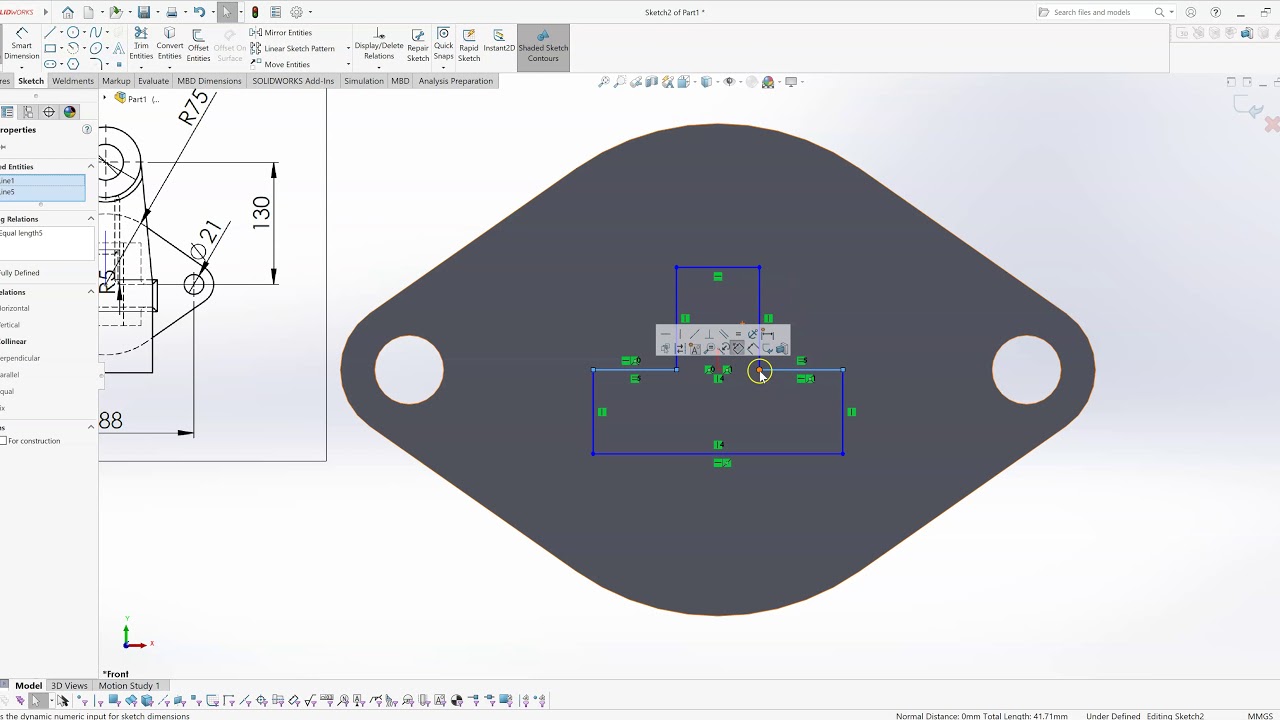Image resolution: width=1280 pixels, height=720 pixels.
Task: Select the Circle sketch tool
Action: 73,32
